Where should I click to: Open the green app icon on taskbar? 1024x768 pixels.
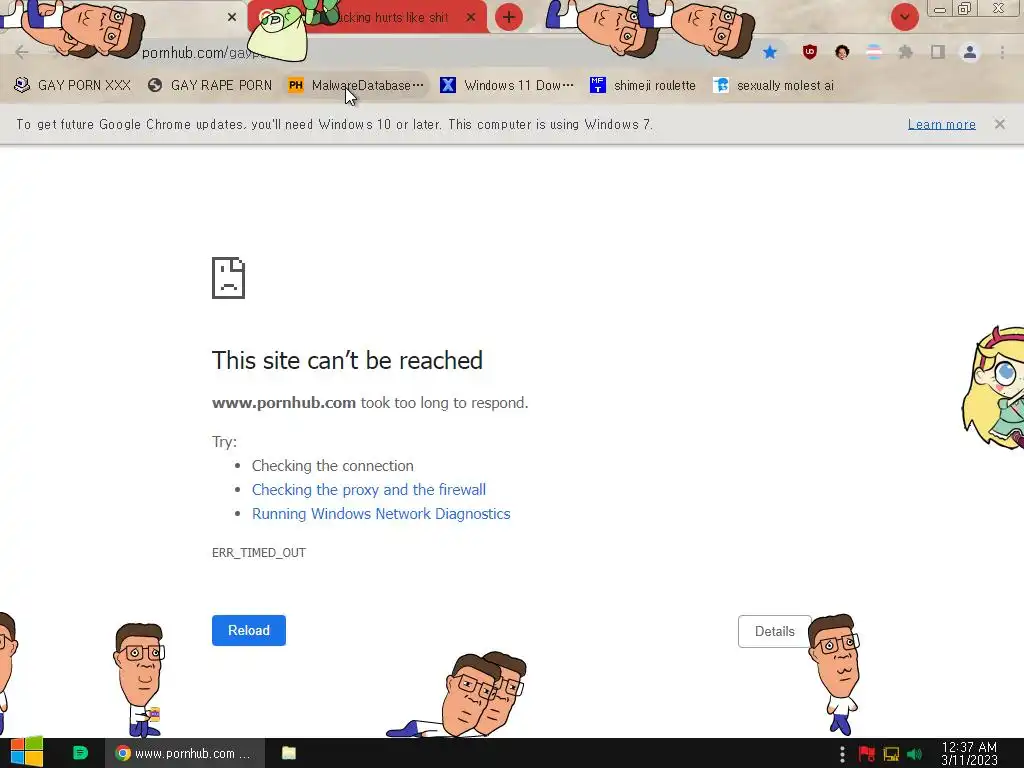pyautogui.click(x=80, y=753)
